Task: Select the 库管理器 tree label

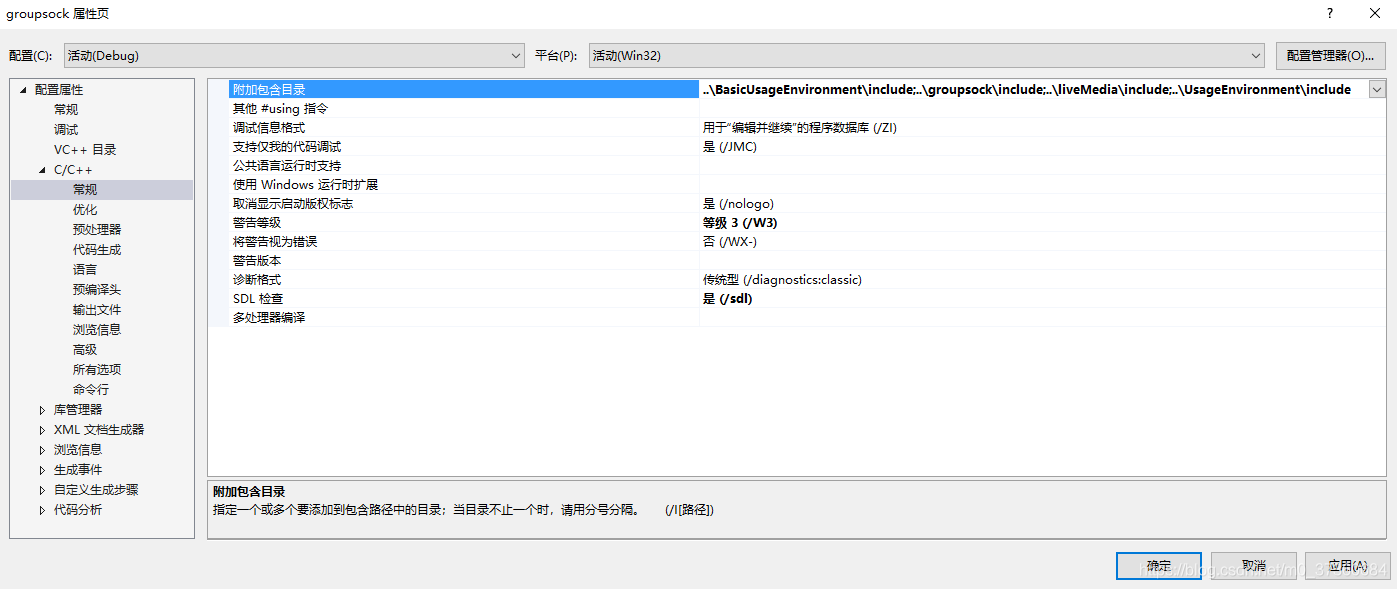Action: point(78,410)
